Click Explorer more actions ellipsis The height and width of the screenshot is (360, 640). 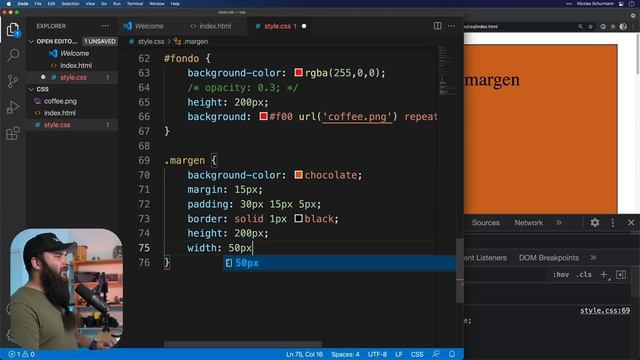pyautogui.click(x=105, y=26)
